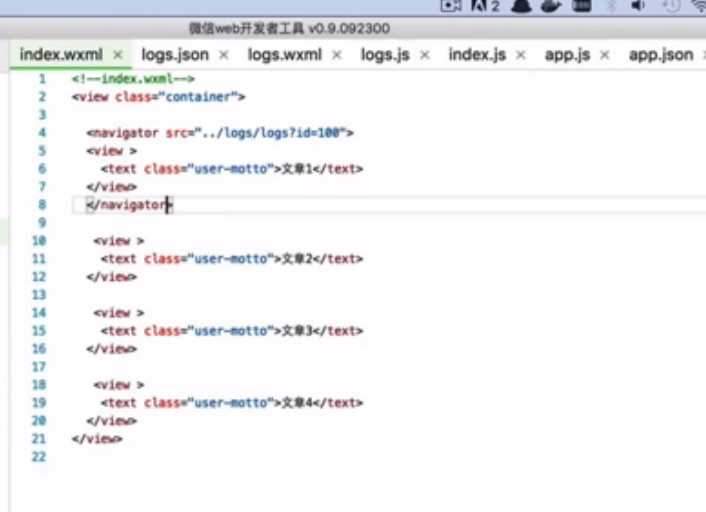Click the 文章3 text element line

click(232, 331)
